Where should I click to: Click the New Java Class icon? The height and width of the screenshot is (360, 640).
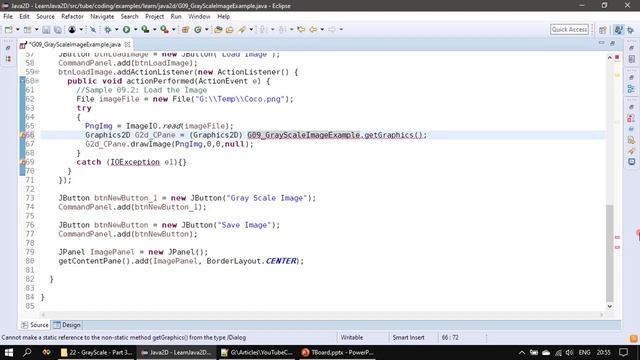coord(198,29)
